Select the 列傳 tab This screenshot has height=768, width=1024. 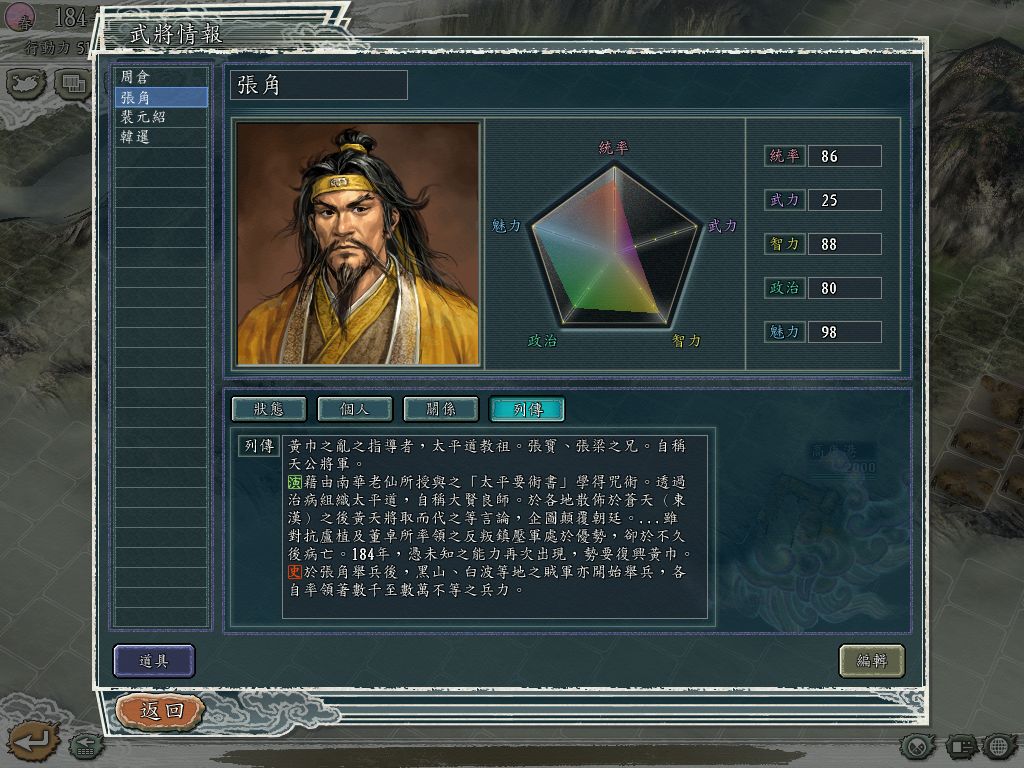tap(527, 409)
